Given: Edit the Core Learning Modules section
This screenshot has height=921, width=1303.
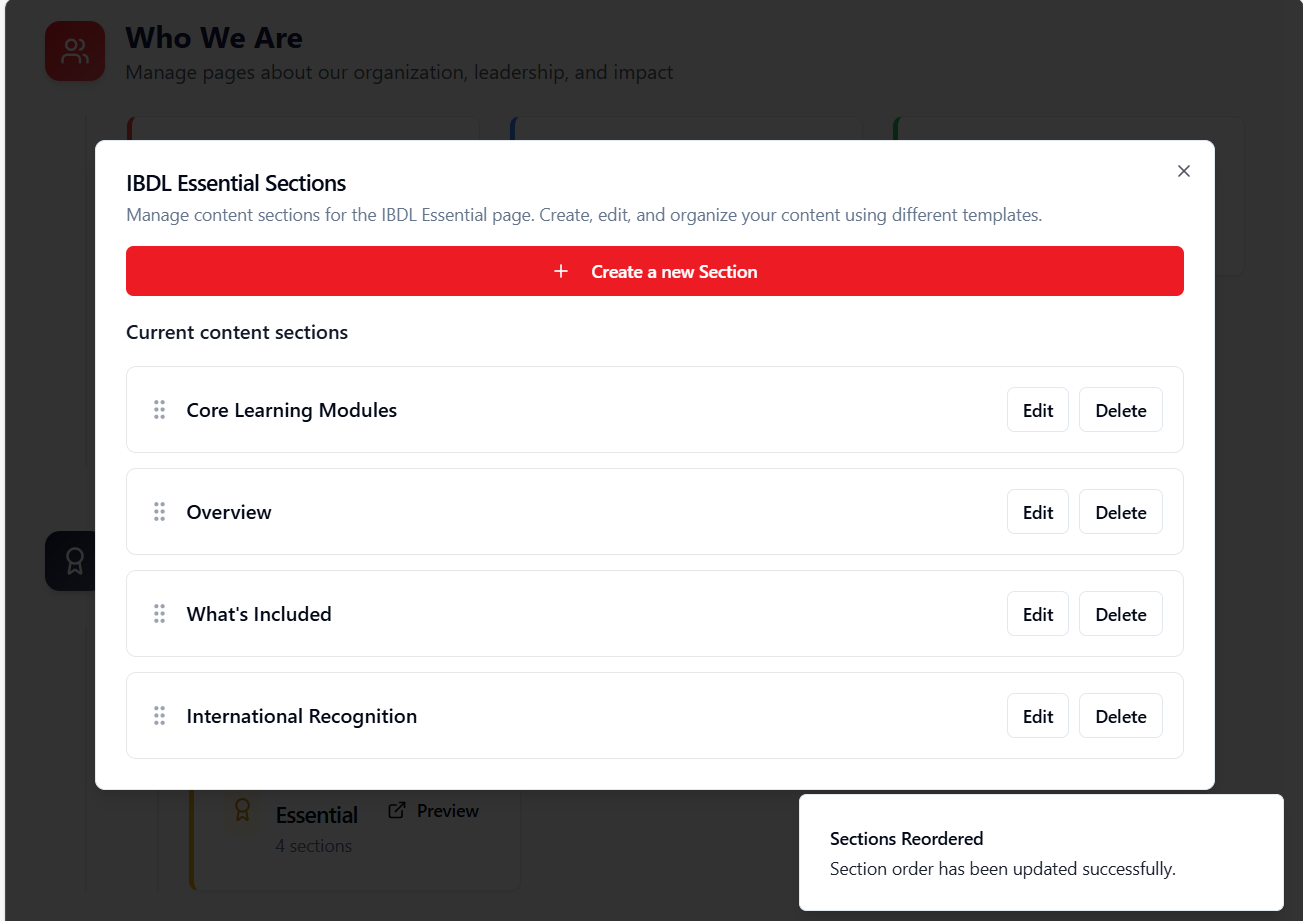Looking at the screenshot, I should point(1038,410).
